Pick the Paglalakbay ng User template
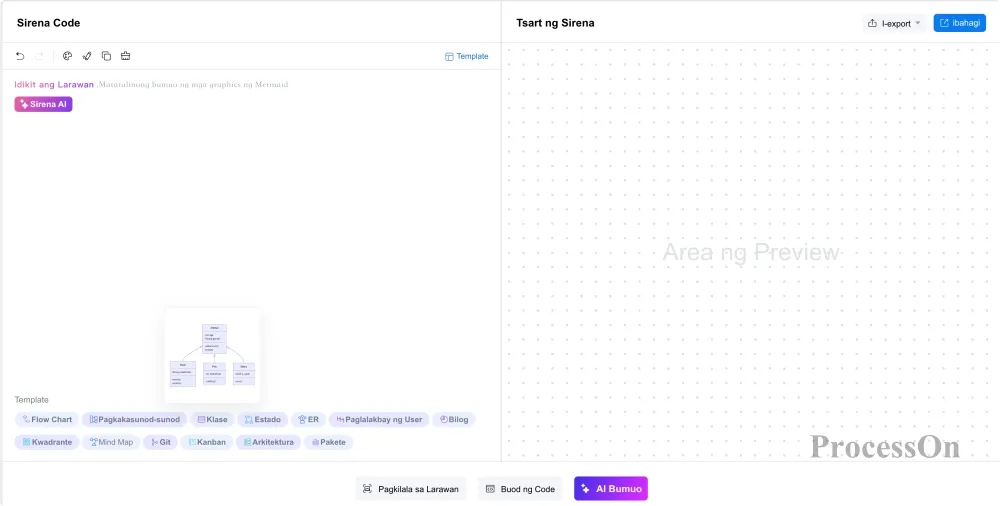 coord(379,419)
